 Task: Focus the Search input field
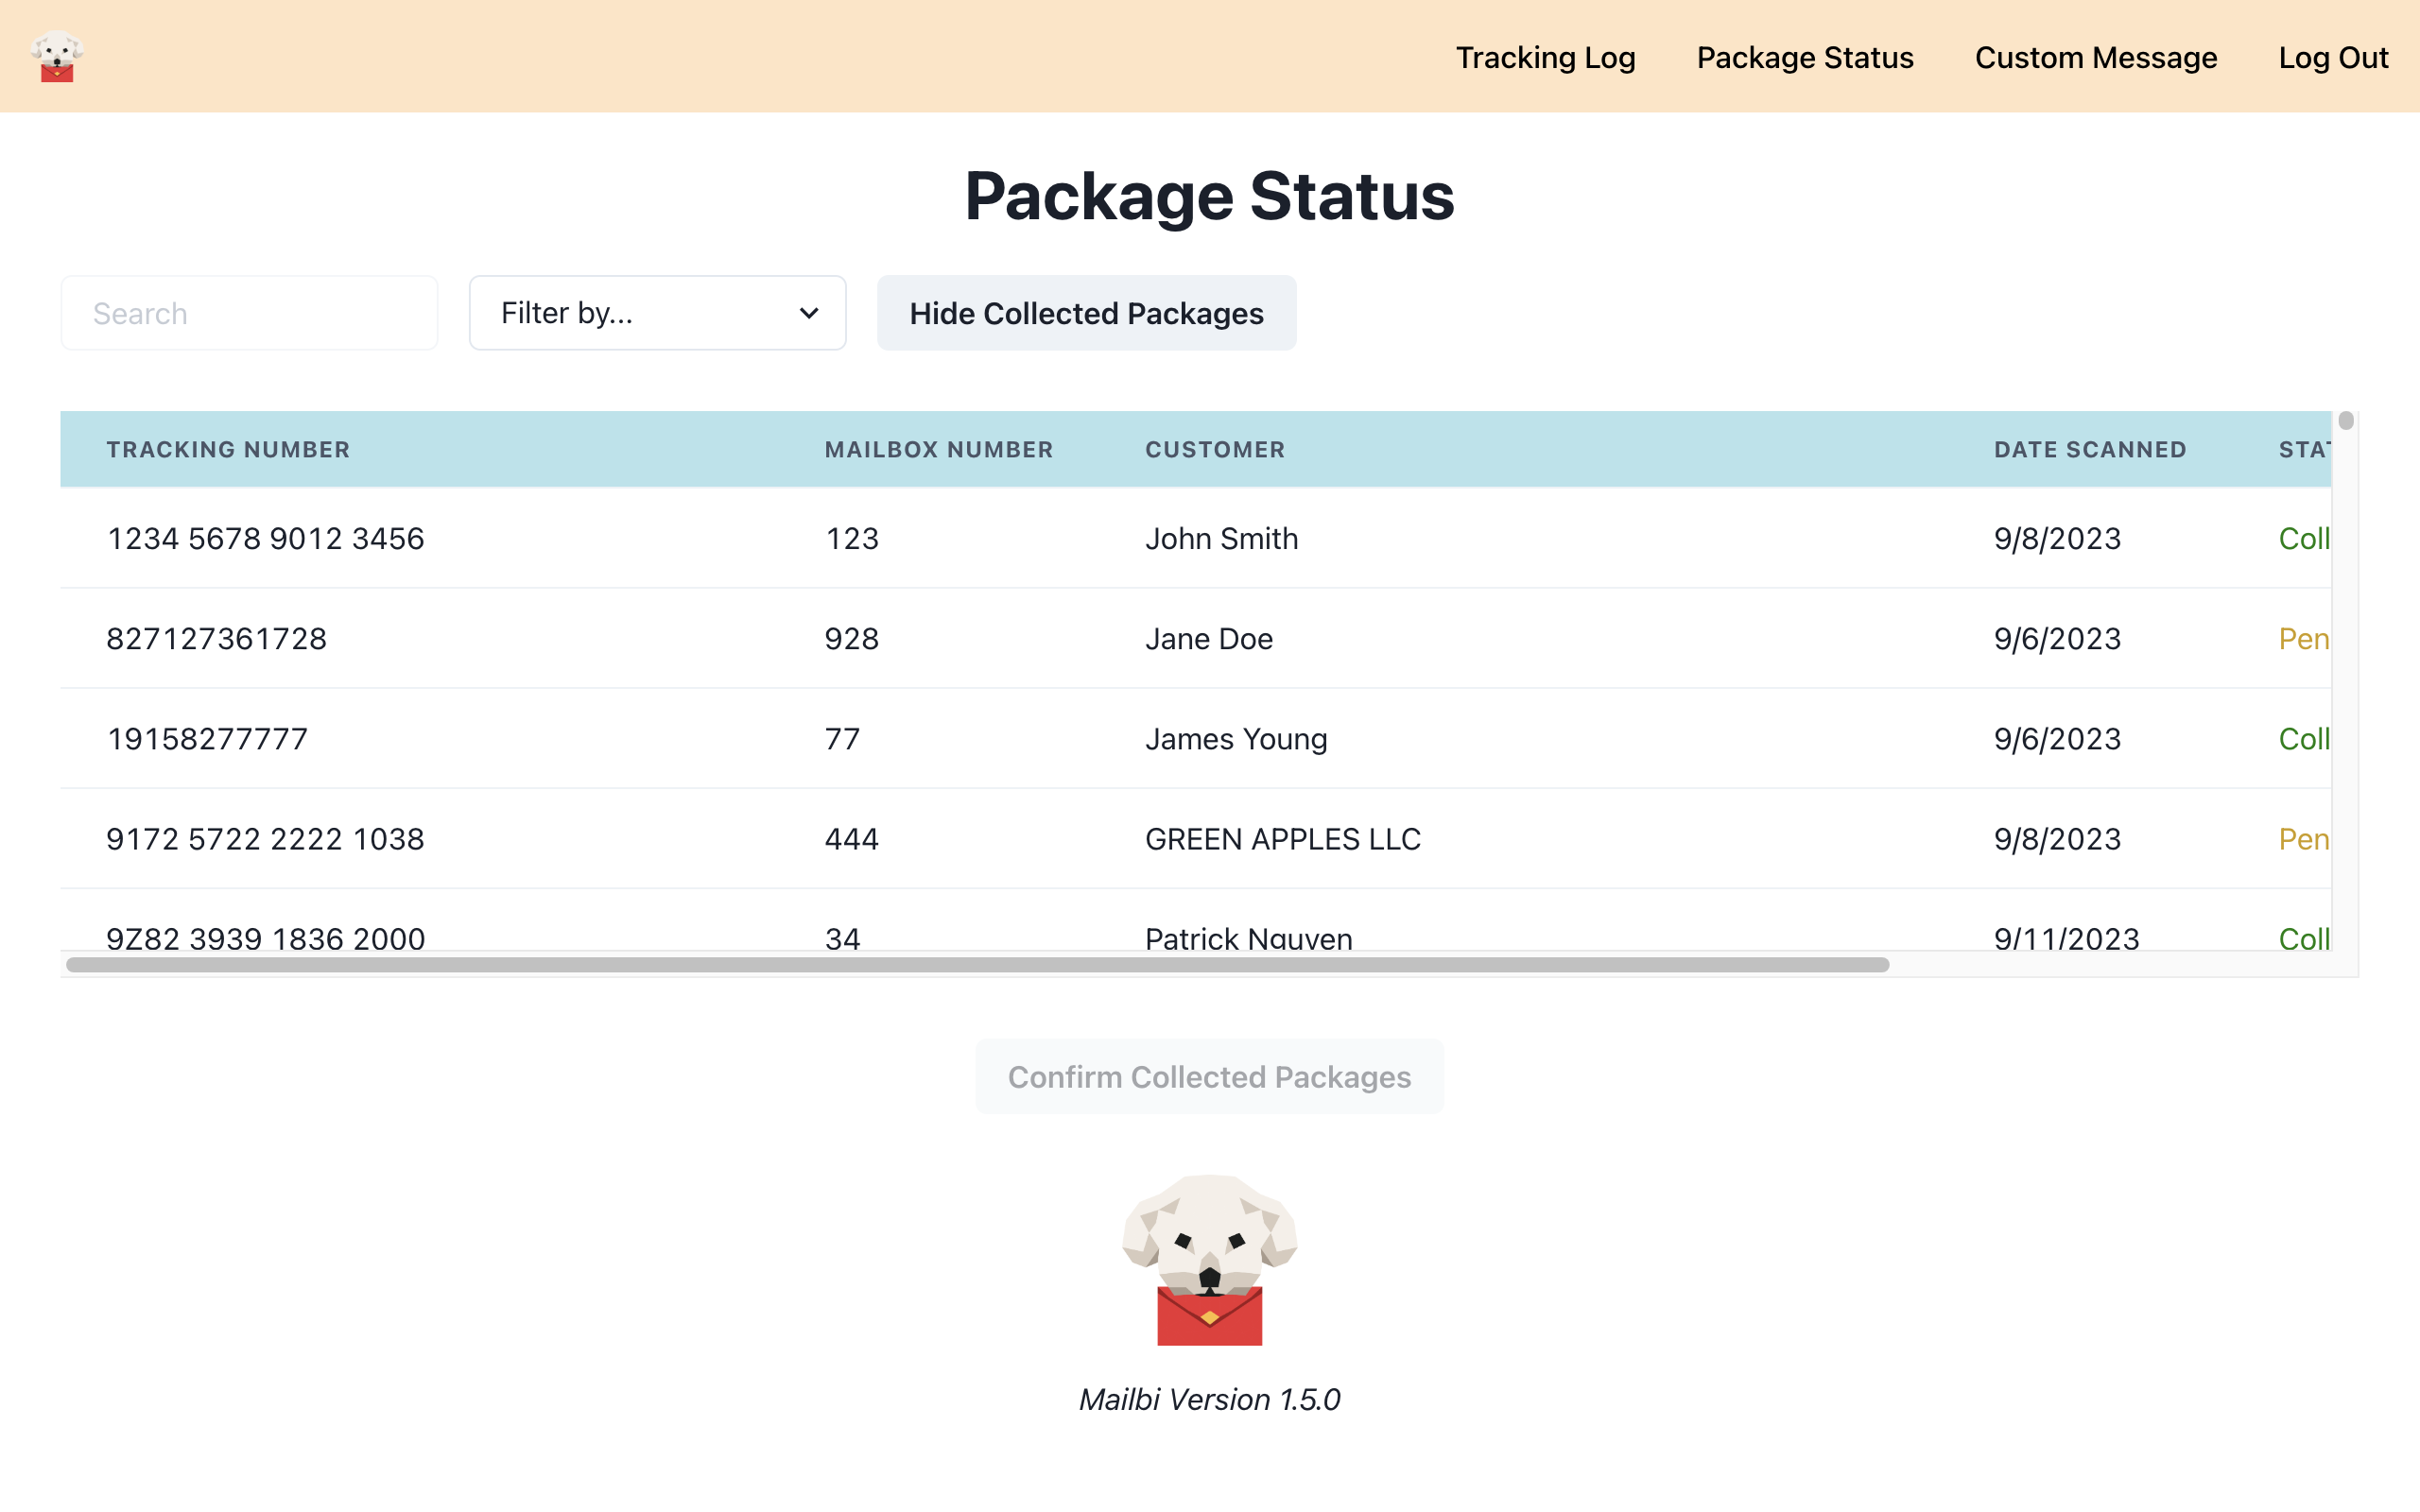point(249,313)
